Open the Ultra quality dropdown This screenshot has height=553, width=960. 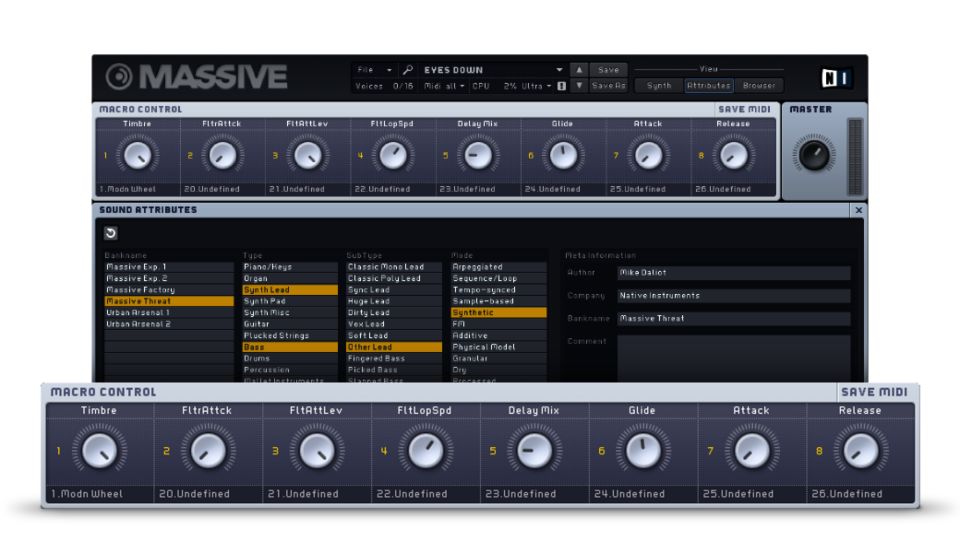click(x=536, y=86)
